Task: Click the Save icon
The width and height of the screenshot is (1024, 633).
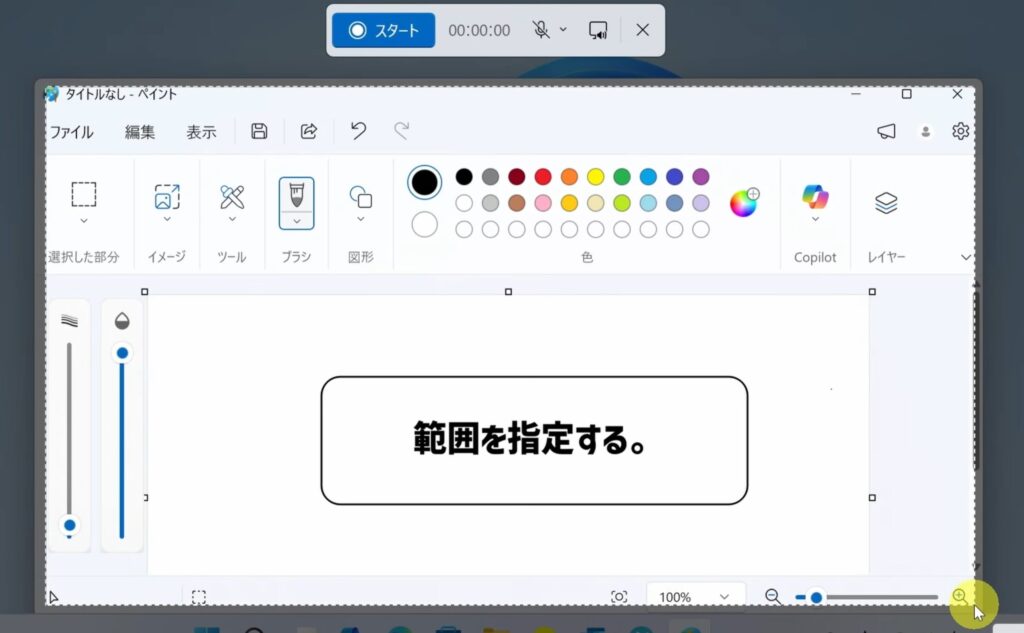Action: [258, 131]
